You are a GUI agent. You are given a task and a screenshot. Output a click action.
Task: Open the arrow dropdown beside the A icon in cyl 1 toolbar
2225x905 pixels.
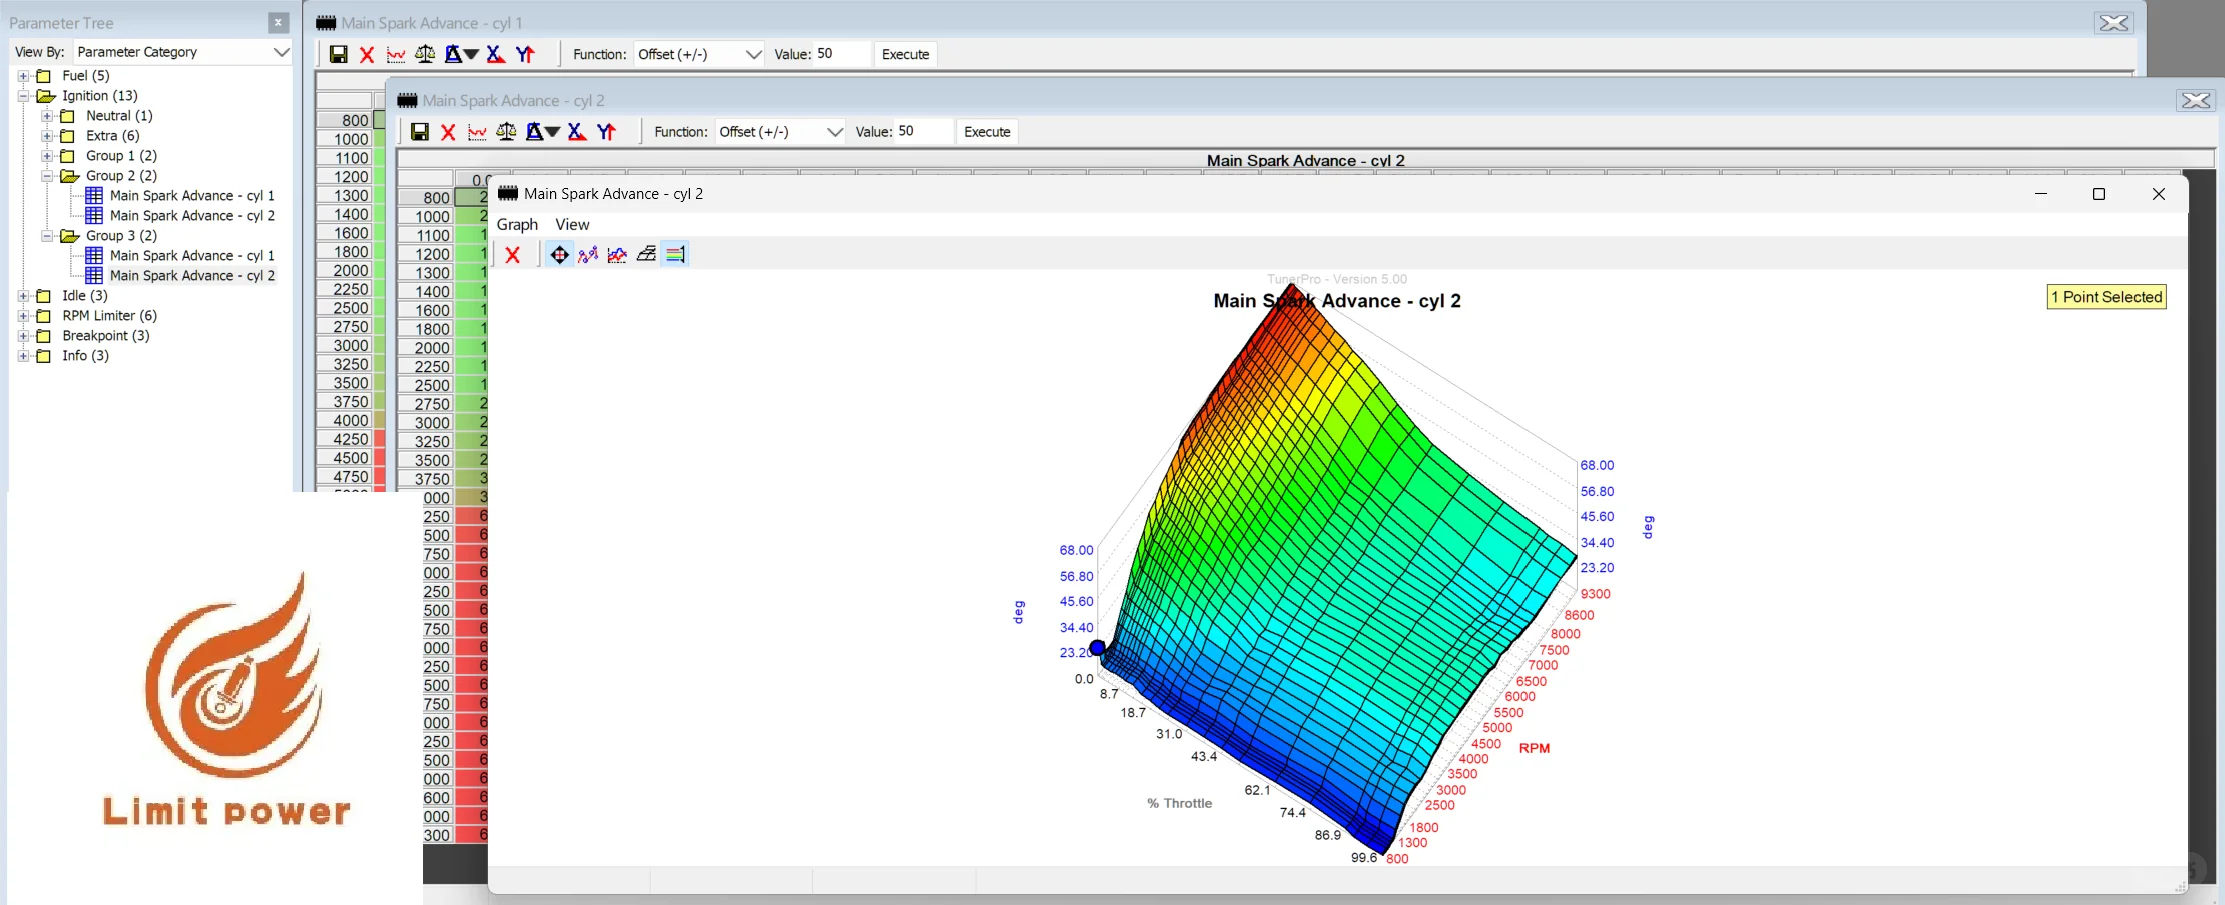coord(471,54)
